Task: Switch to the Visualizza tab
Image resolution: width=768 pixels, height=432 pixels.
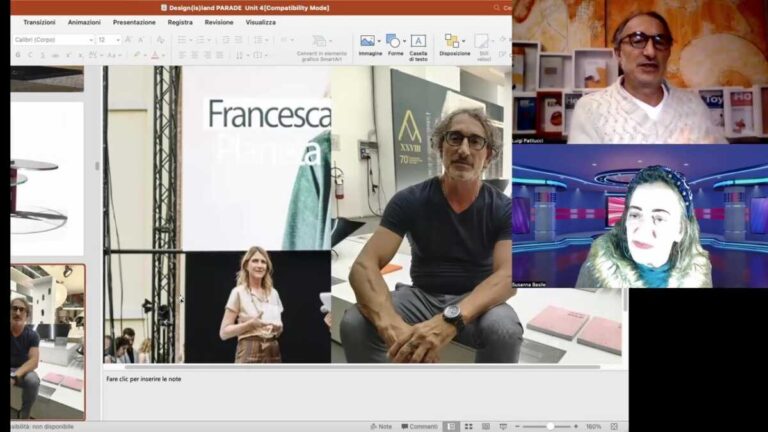Action: [261, 23]
